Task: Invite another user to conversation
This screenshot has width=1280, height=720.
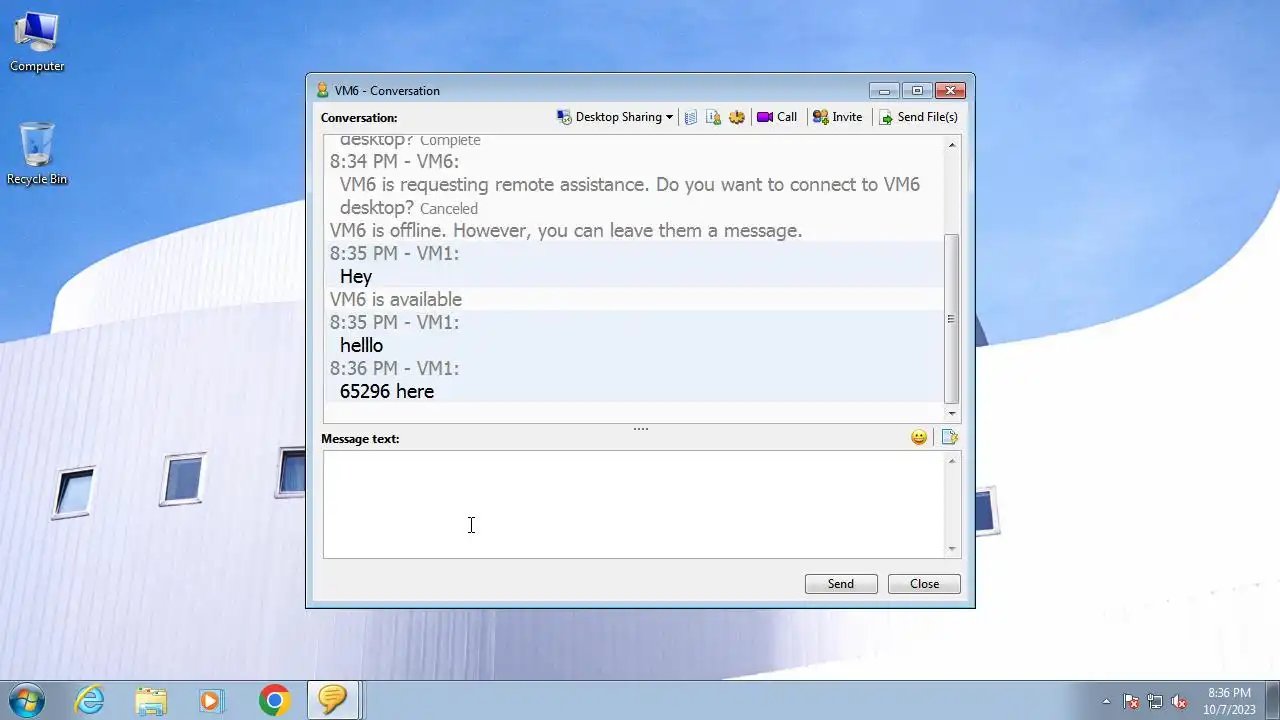Action: pos(838,117)
